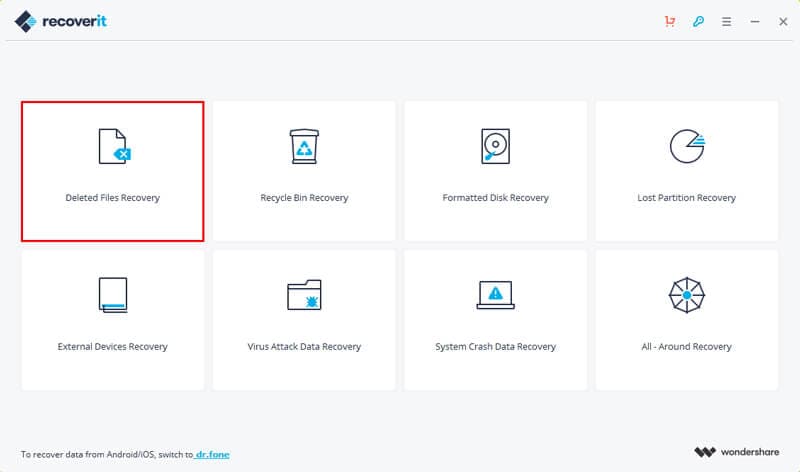Open the dr.fone link
800x472 pixels.
point(212,454)
